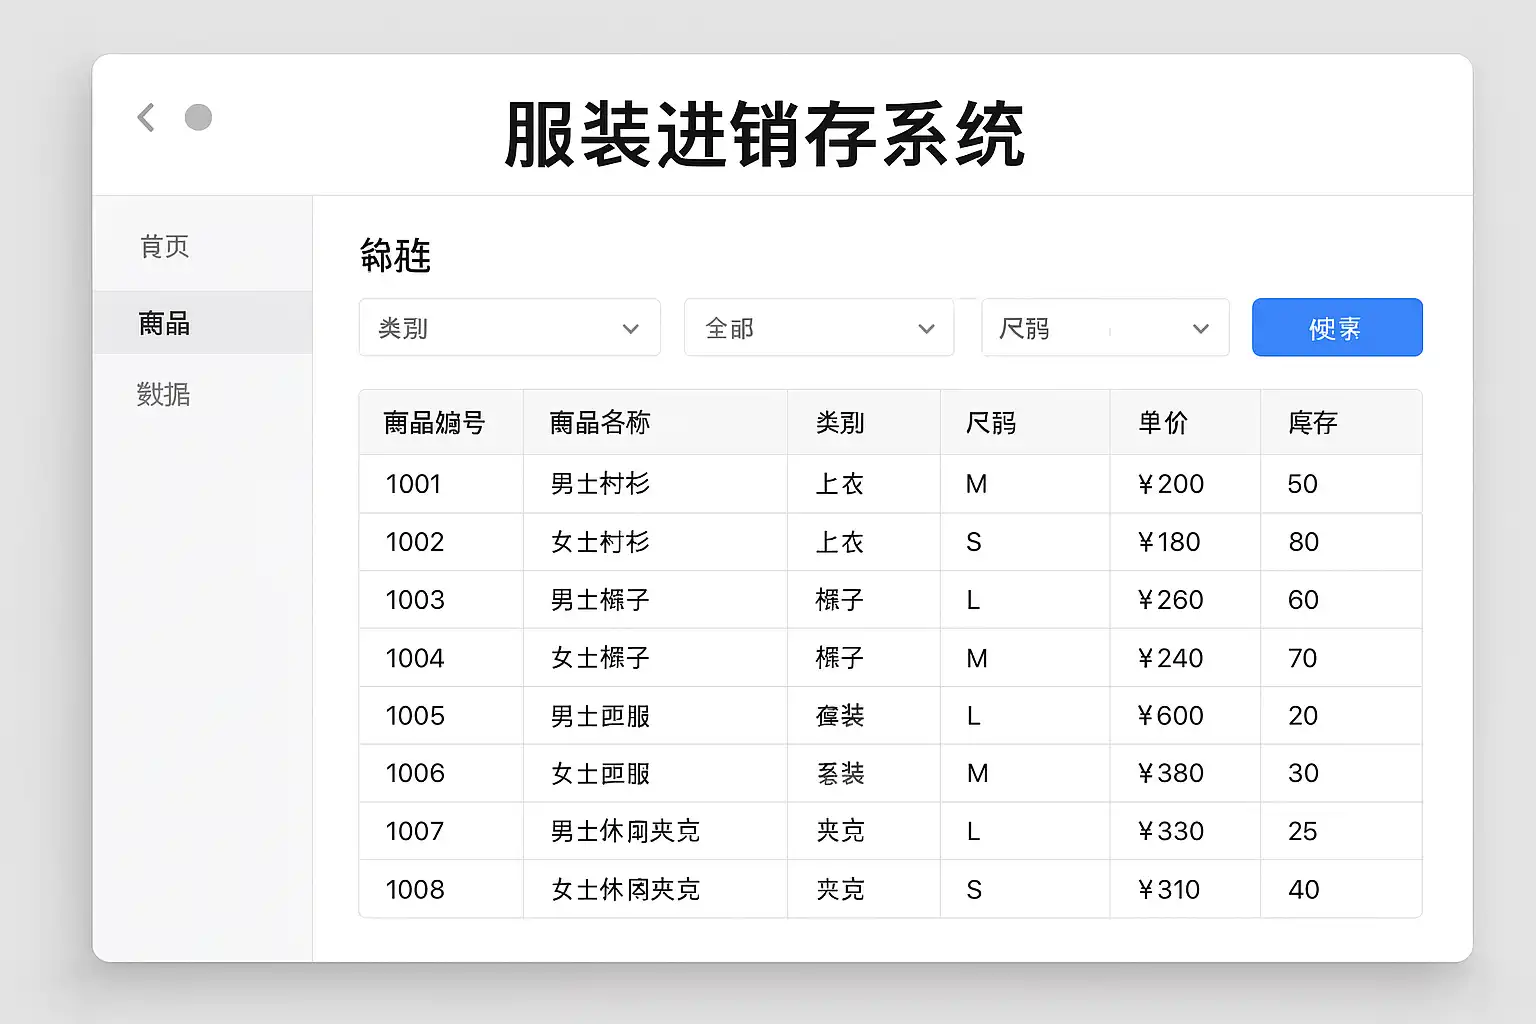1536x1024 pixels.
Task: Click the product name column header
Action: point(600,423)
